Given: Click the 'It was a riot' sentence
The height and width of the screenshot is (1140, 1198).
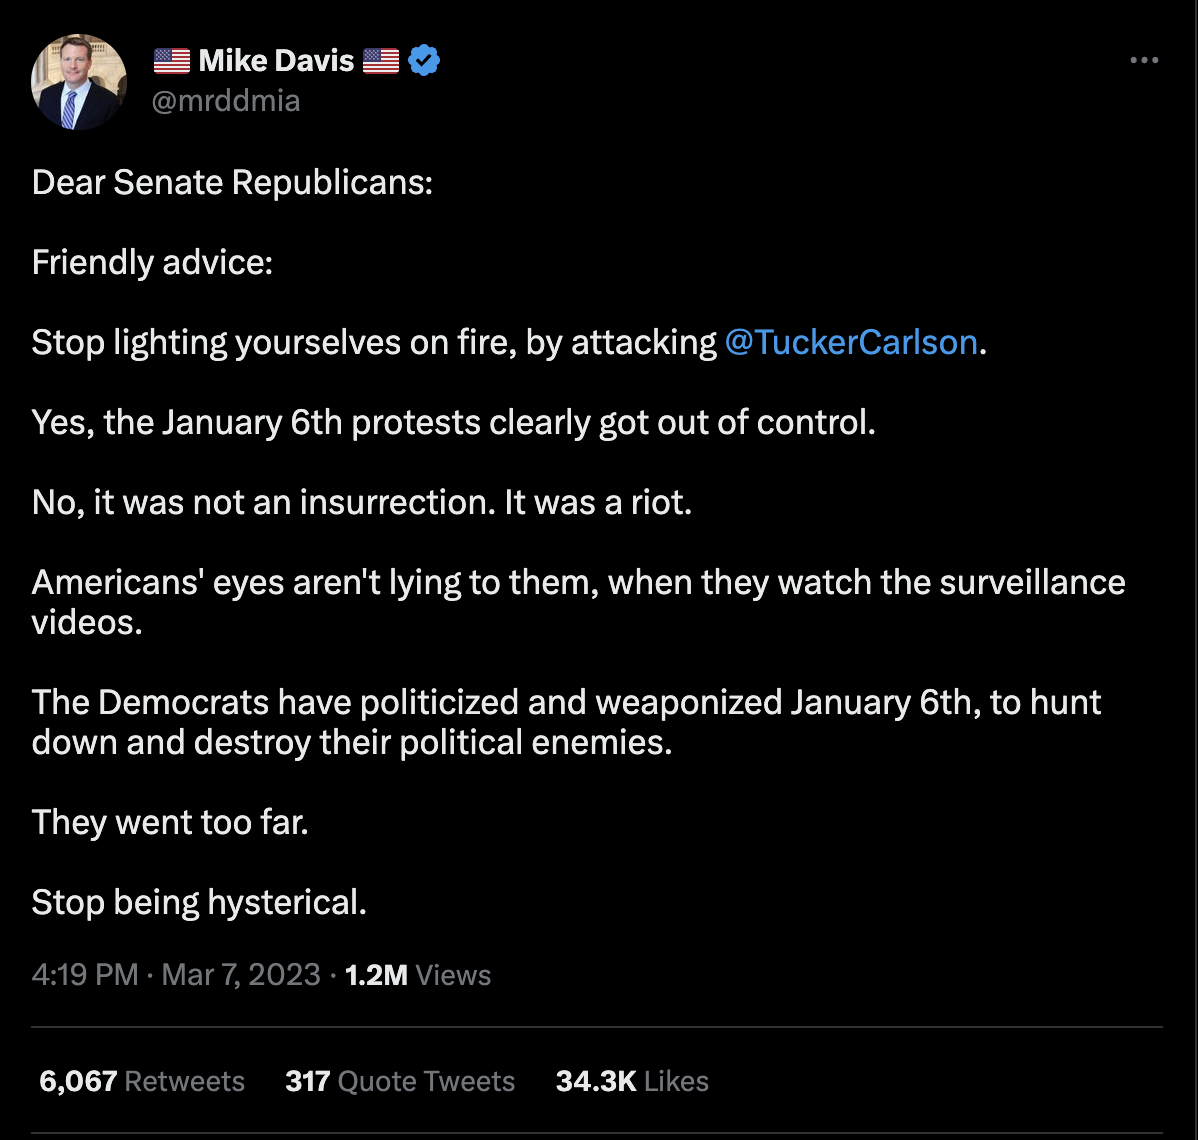Looking at the screenshot, I should pos(598,502).
